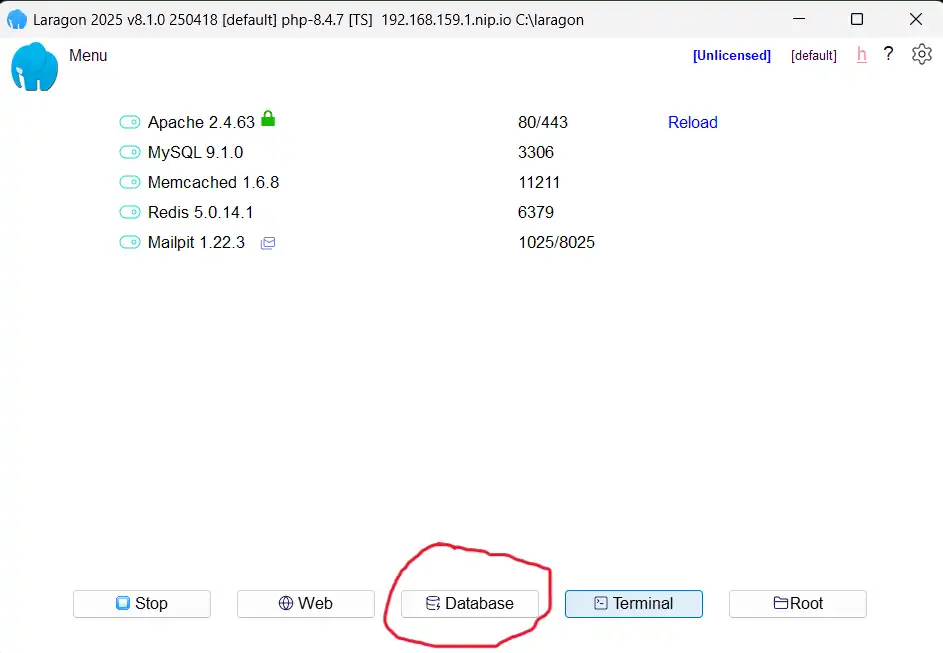
Task: Open the Mailpit mail inbox icon
Action: 268,243
